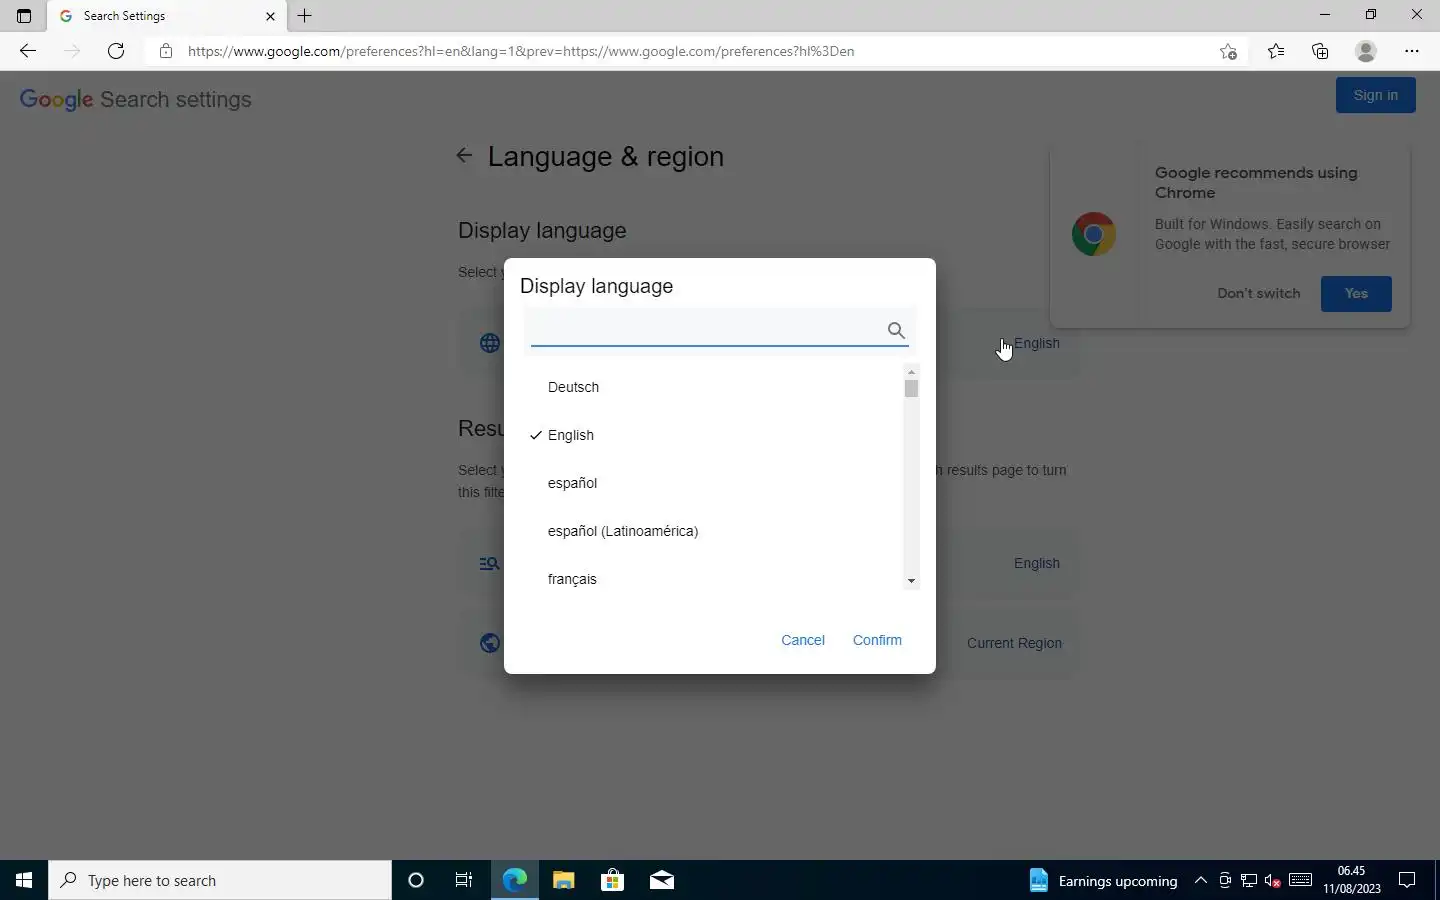Show hidden system tray icons

tap(1201, 880)
